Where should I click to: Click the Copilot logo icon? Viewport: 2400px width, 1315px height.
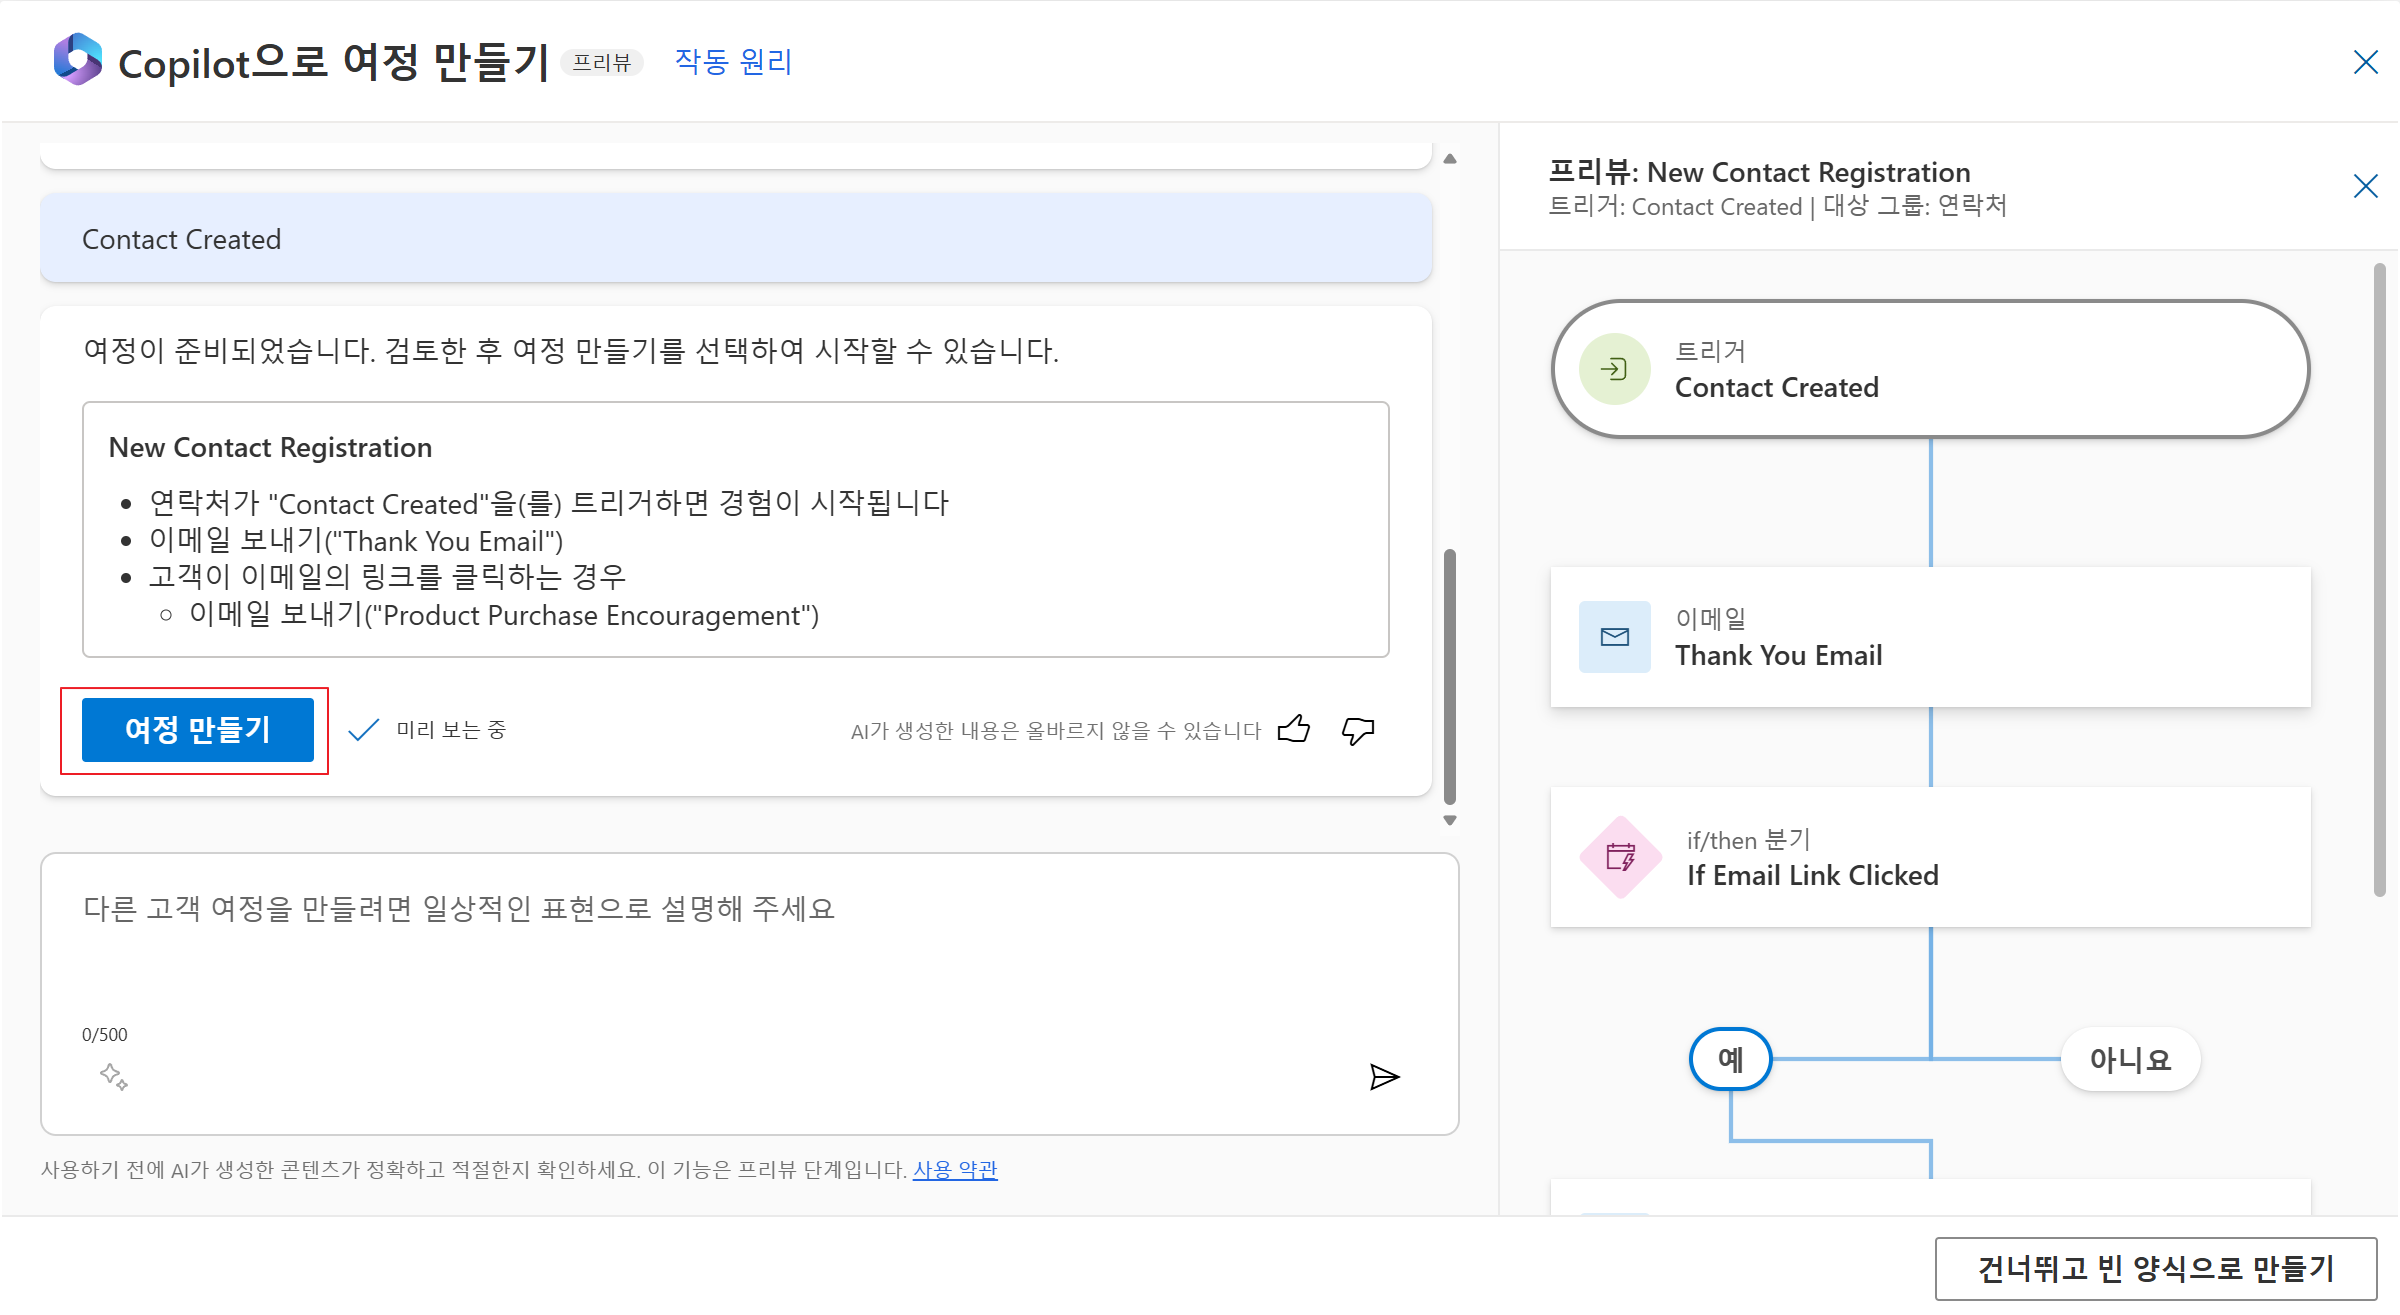[x=78, y=60]
